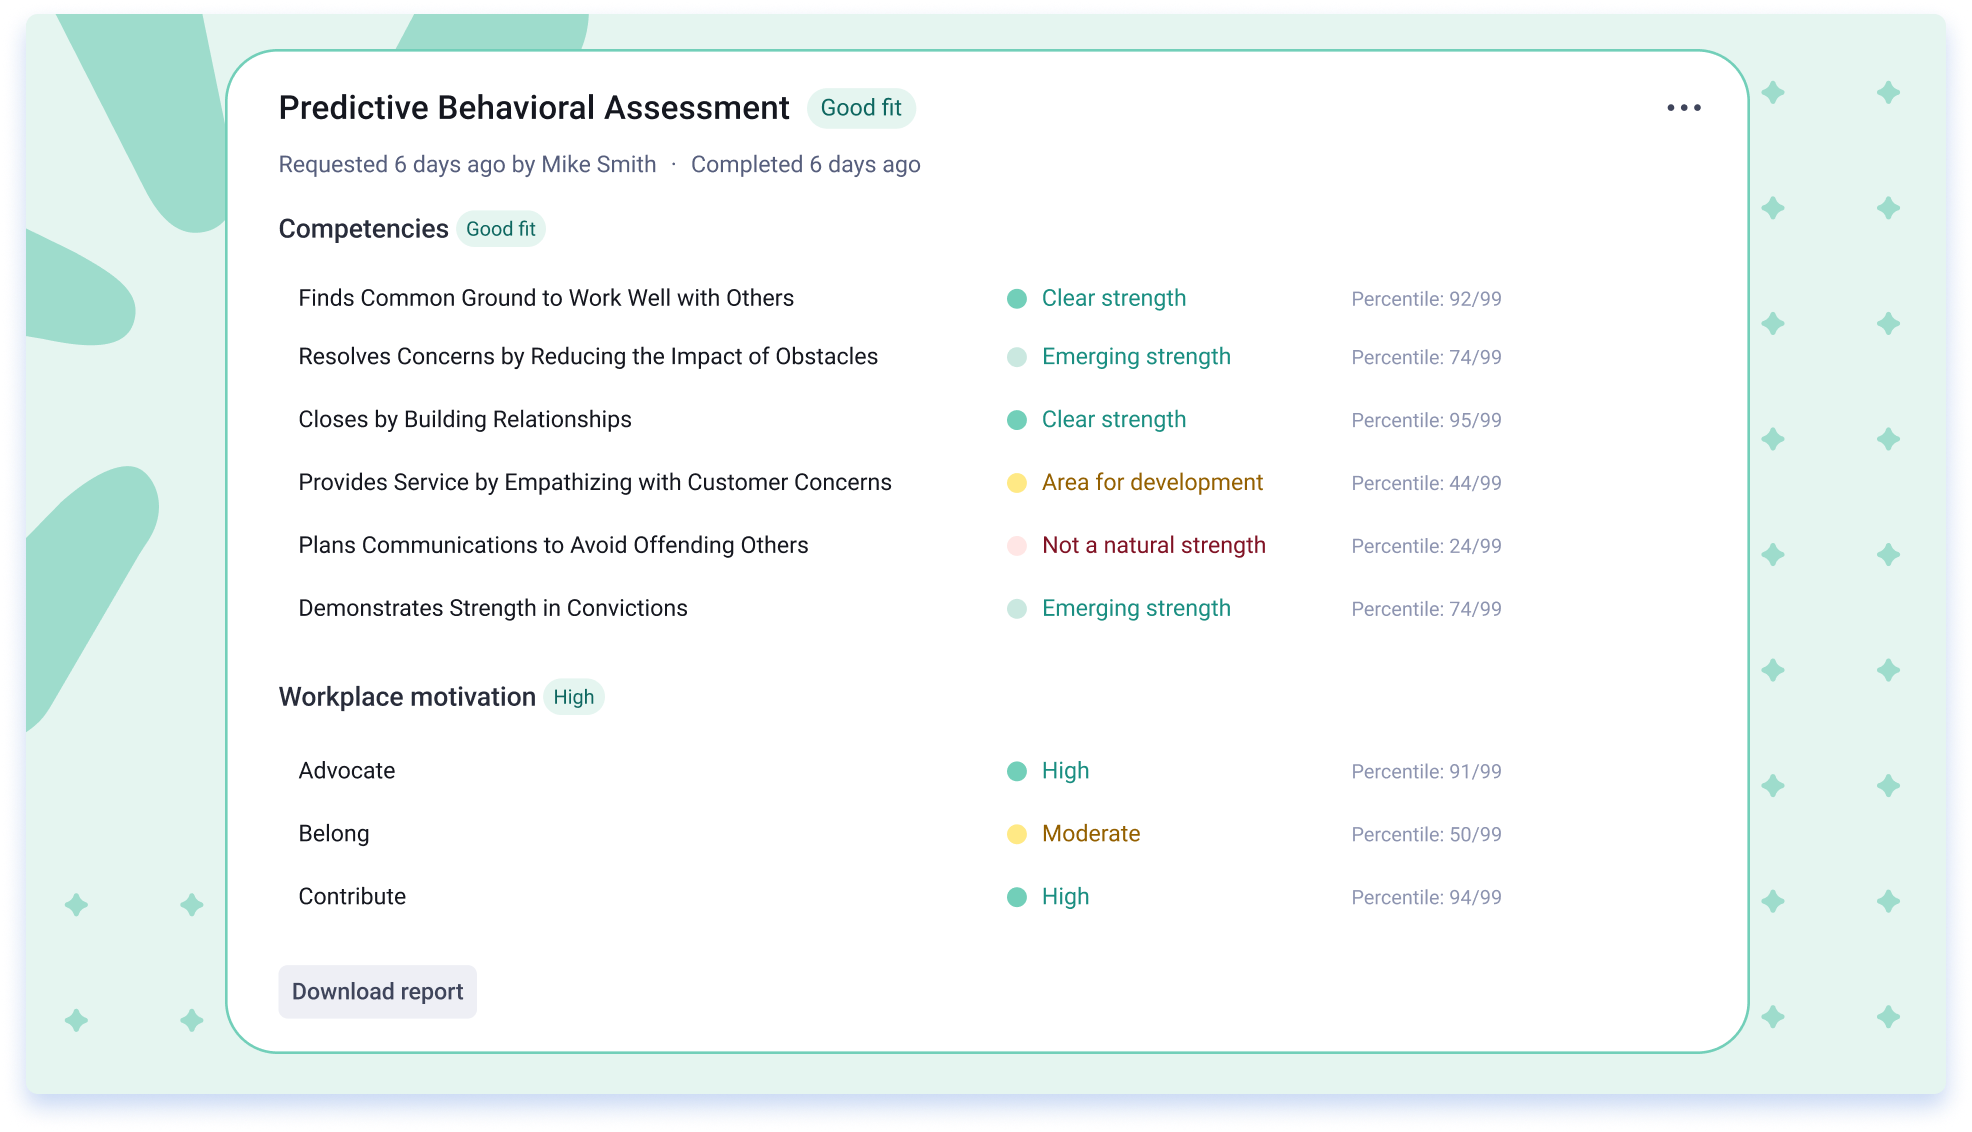Viewport: 1972px width, 1132px height.
Task: Open the three-dot more options menu
Action: coord(1683,108)
